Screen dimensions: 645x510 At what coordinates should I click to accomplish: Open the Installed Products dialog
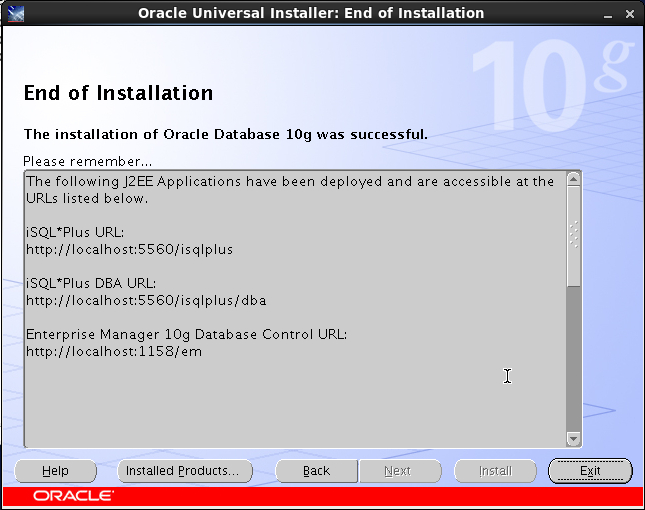point(185,471)
